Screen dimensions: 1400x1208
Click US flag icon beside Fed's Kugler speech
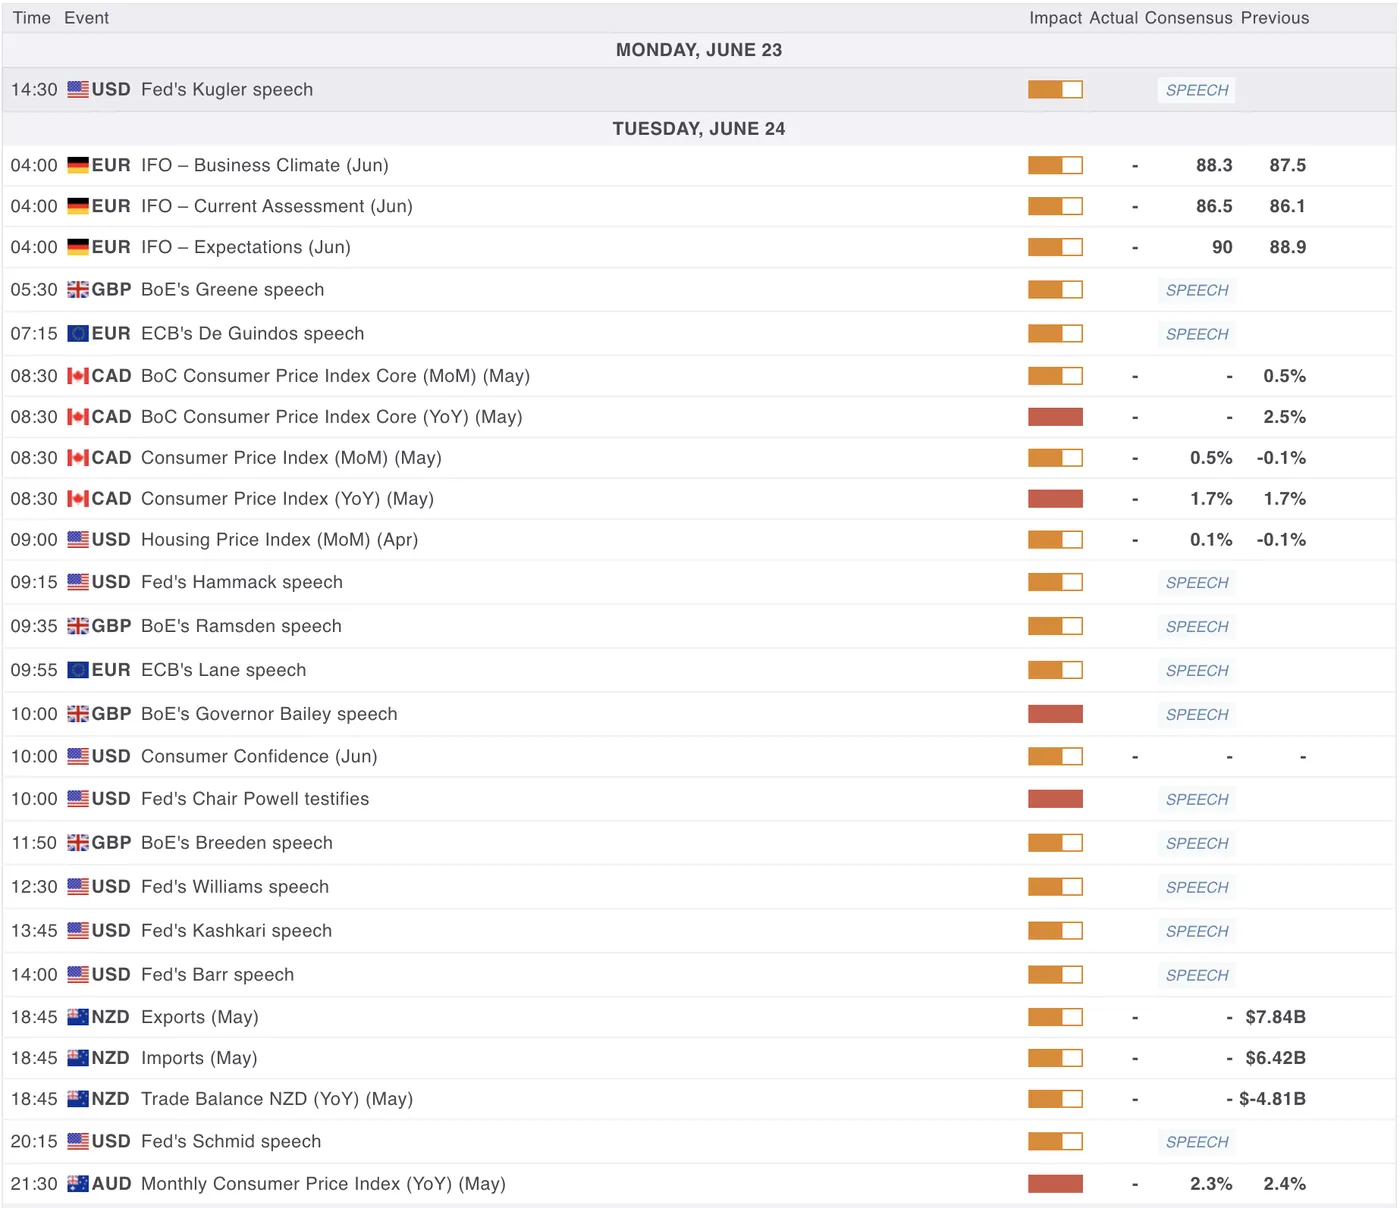click(78, 89)
